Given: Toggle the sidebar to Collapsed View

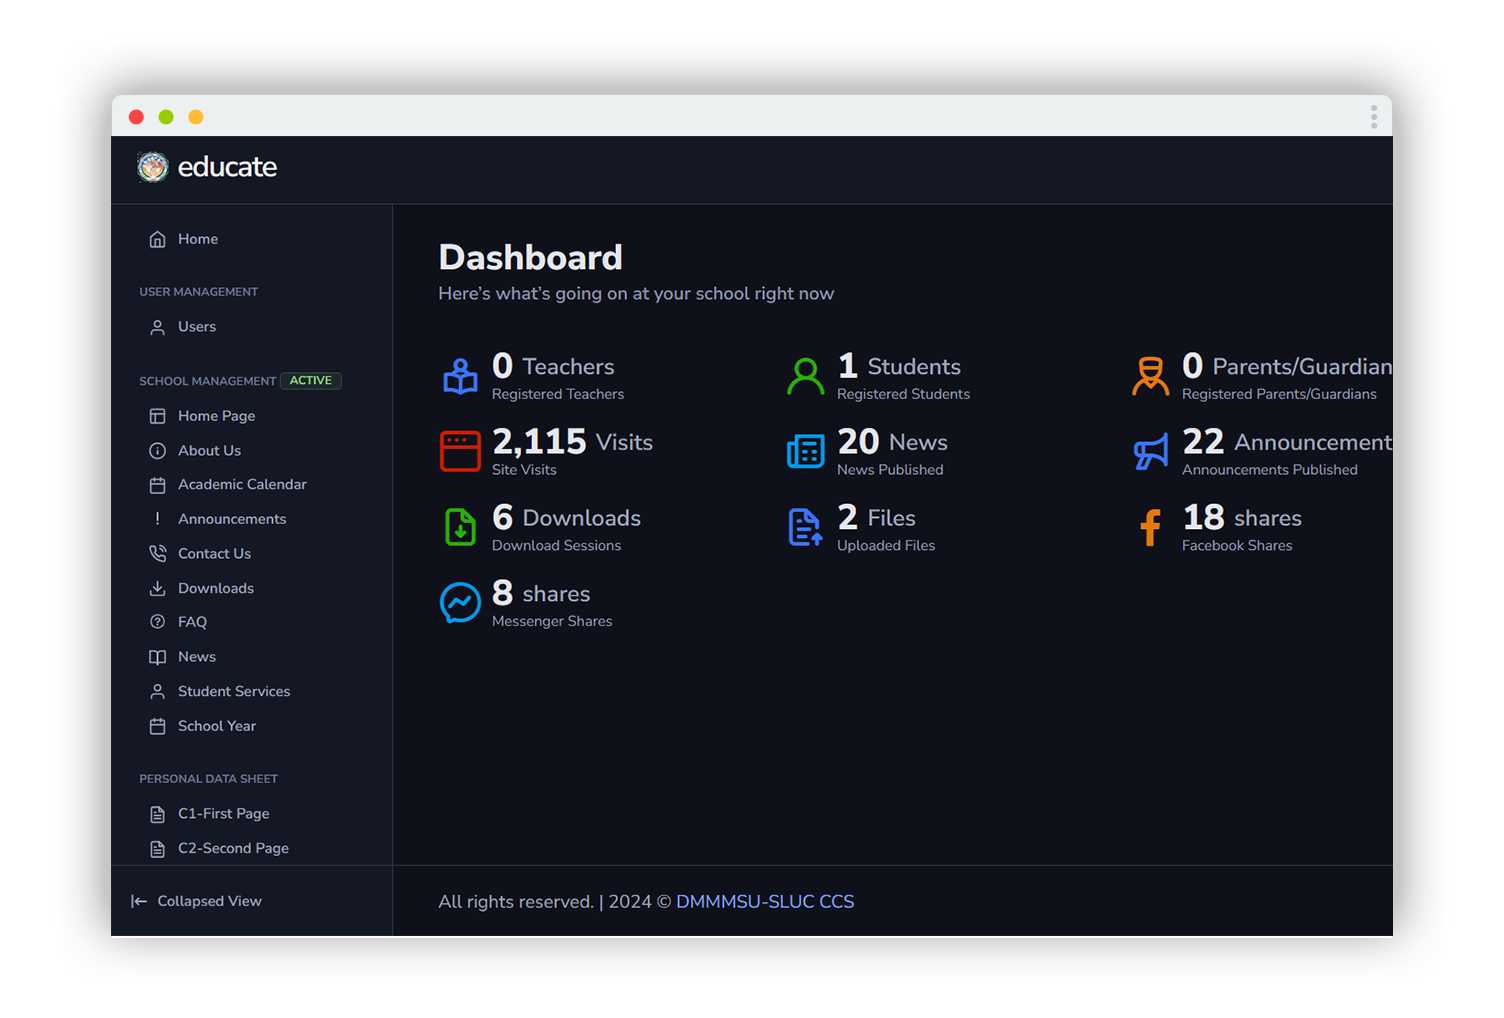Looking at the screenshot, I should click(x=197, y=901).
